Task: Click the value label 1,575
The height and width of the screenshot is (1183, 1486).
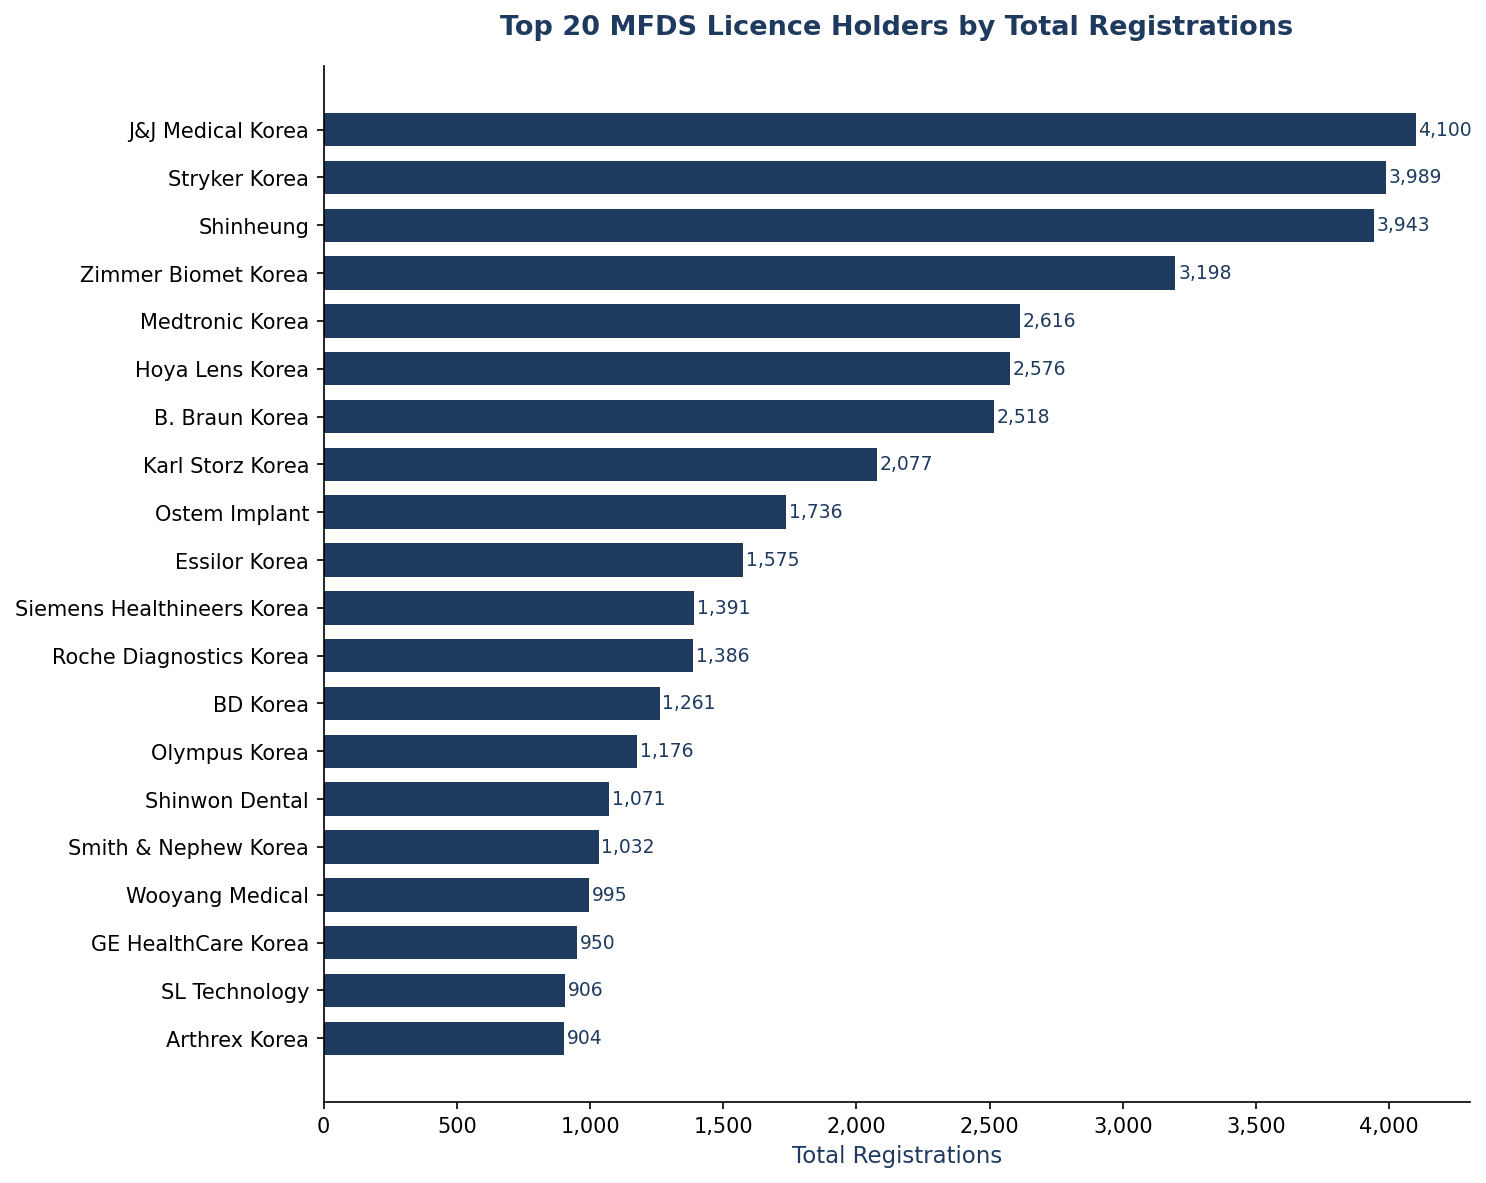Action: pyautogui.click(x=772, y=560)
